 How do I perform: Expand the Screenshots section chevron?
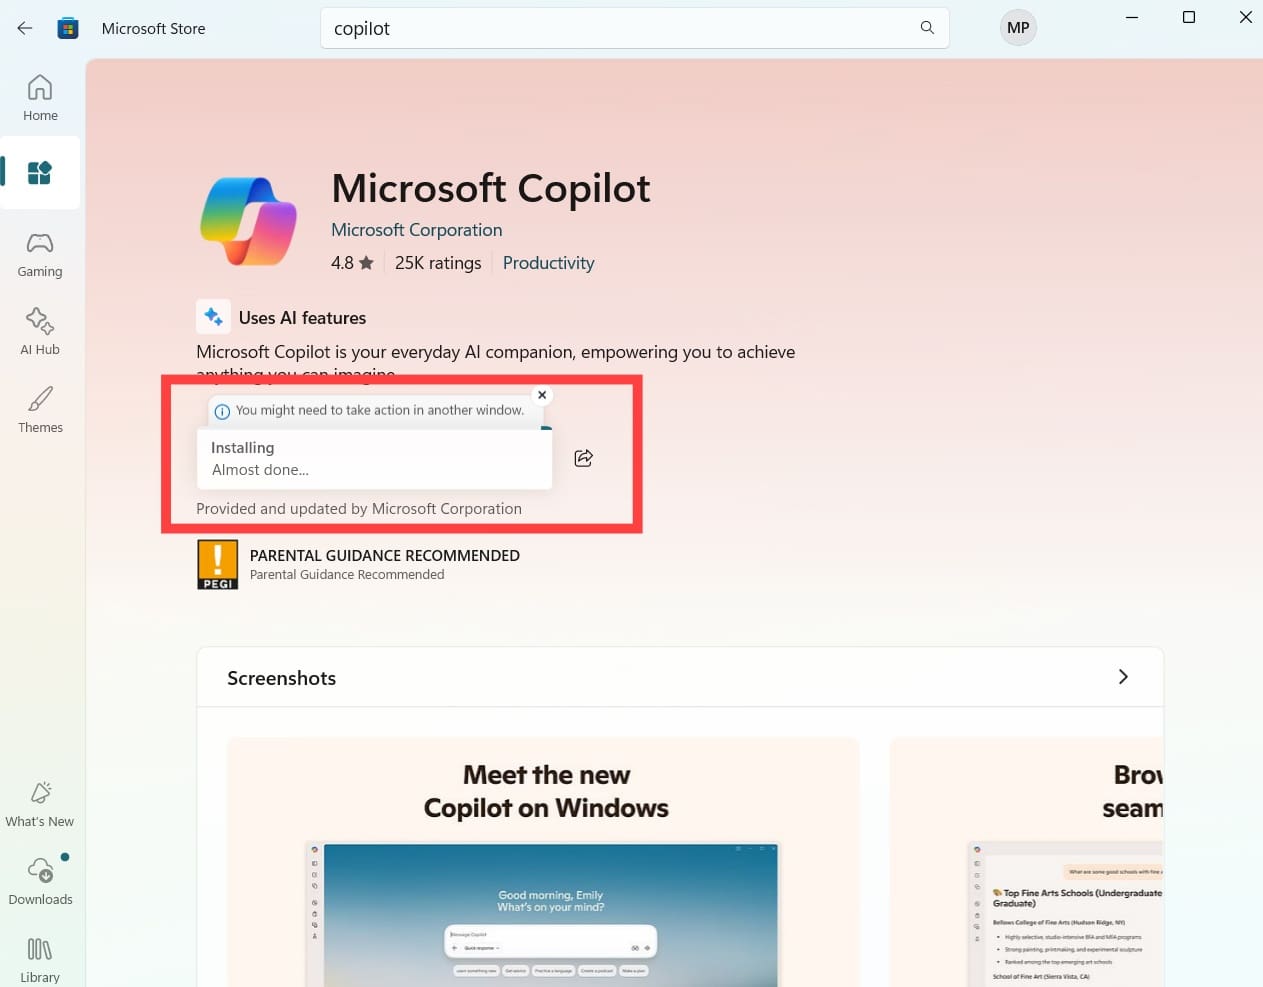pos(1123,677)
